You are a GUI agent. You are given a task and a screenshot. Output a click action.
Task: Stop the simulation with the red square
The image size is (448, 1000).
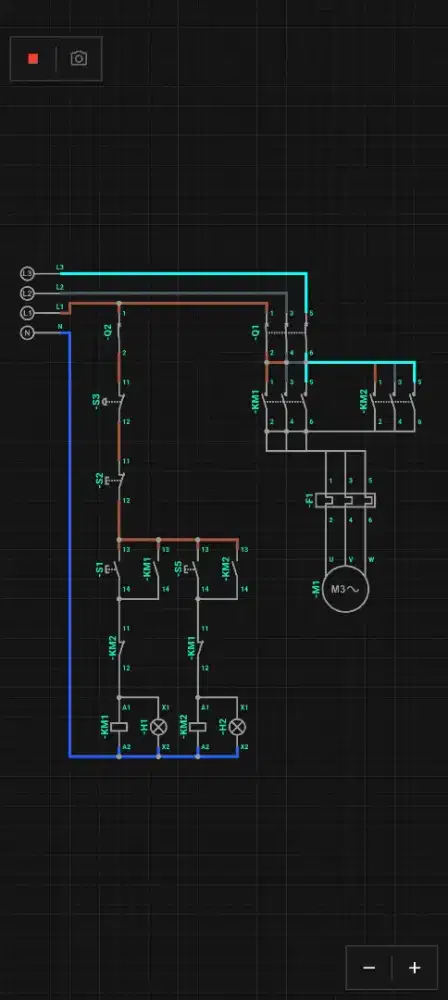[33, 59]
